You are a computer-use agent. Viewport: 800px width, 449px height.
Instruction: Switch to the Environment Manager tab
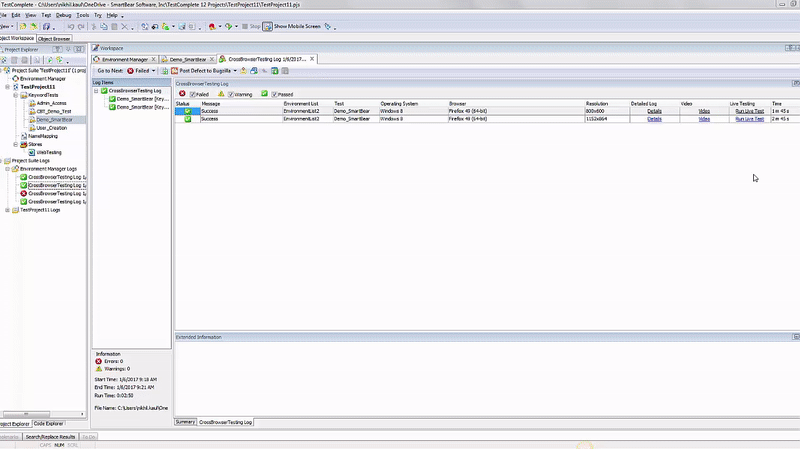[124, 59]
